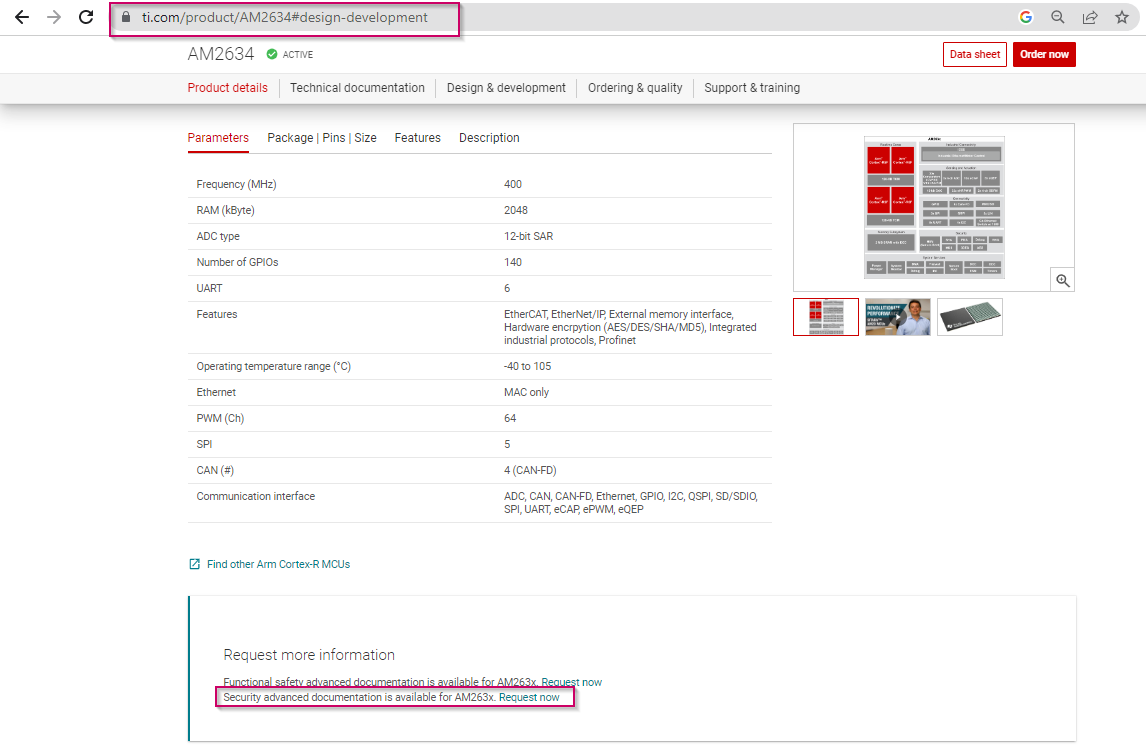Select the video thumbnail showing the presenter

click(x=897, y=316)
